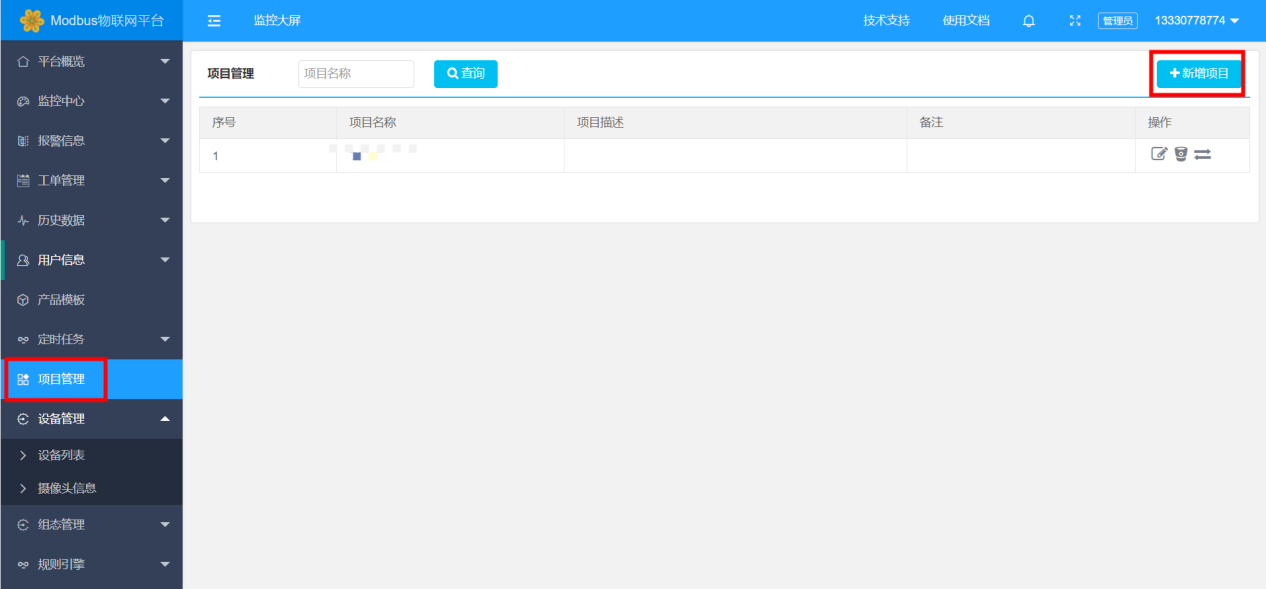Click the 查询 search button
This screenshot has height=589, width=1266.
pyautogui.click(x=465, y=74)
